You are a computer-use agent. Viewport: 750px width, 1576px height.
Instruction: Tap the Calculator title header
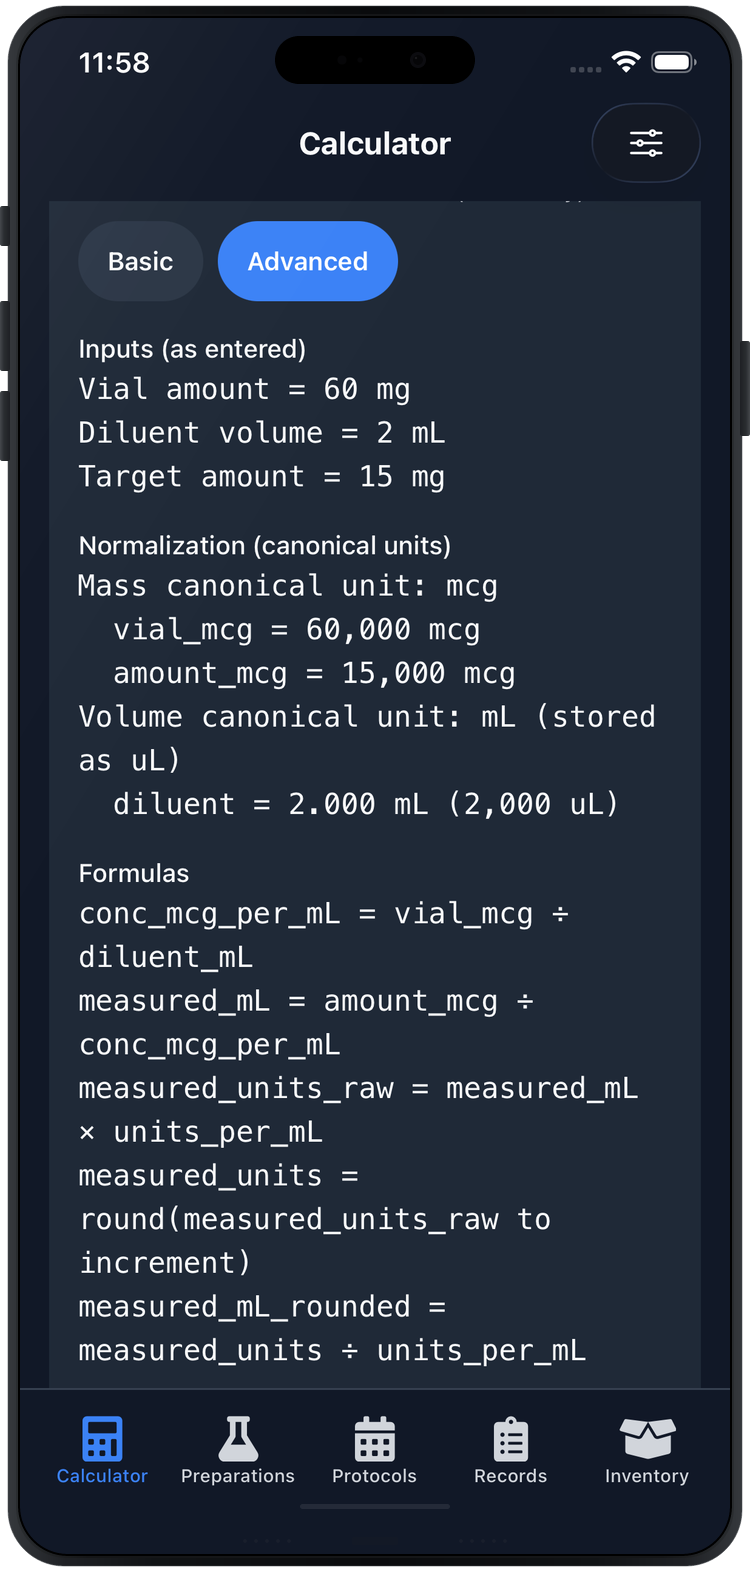coord(374,143)
